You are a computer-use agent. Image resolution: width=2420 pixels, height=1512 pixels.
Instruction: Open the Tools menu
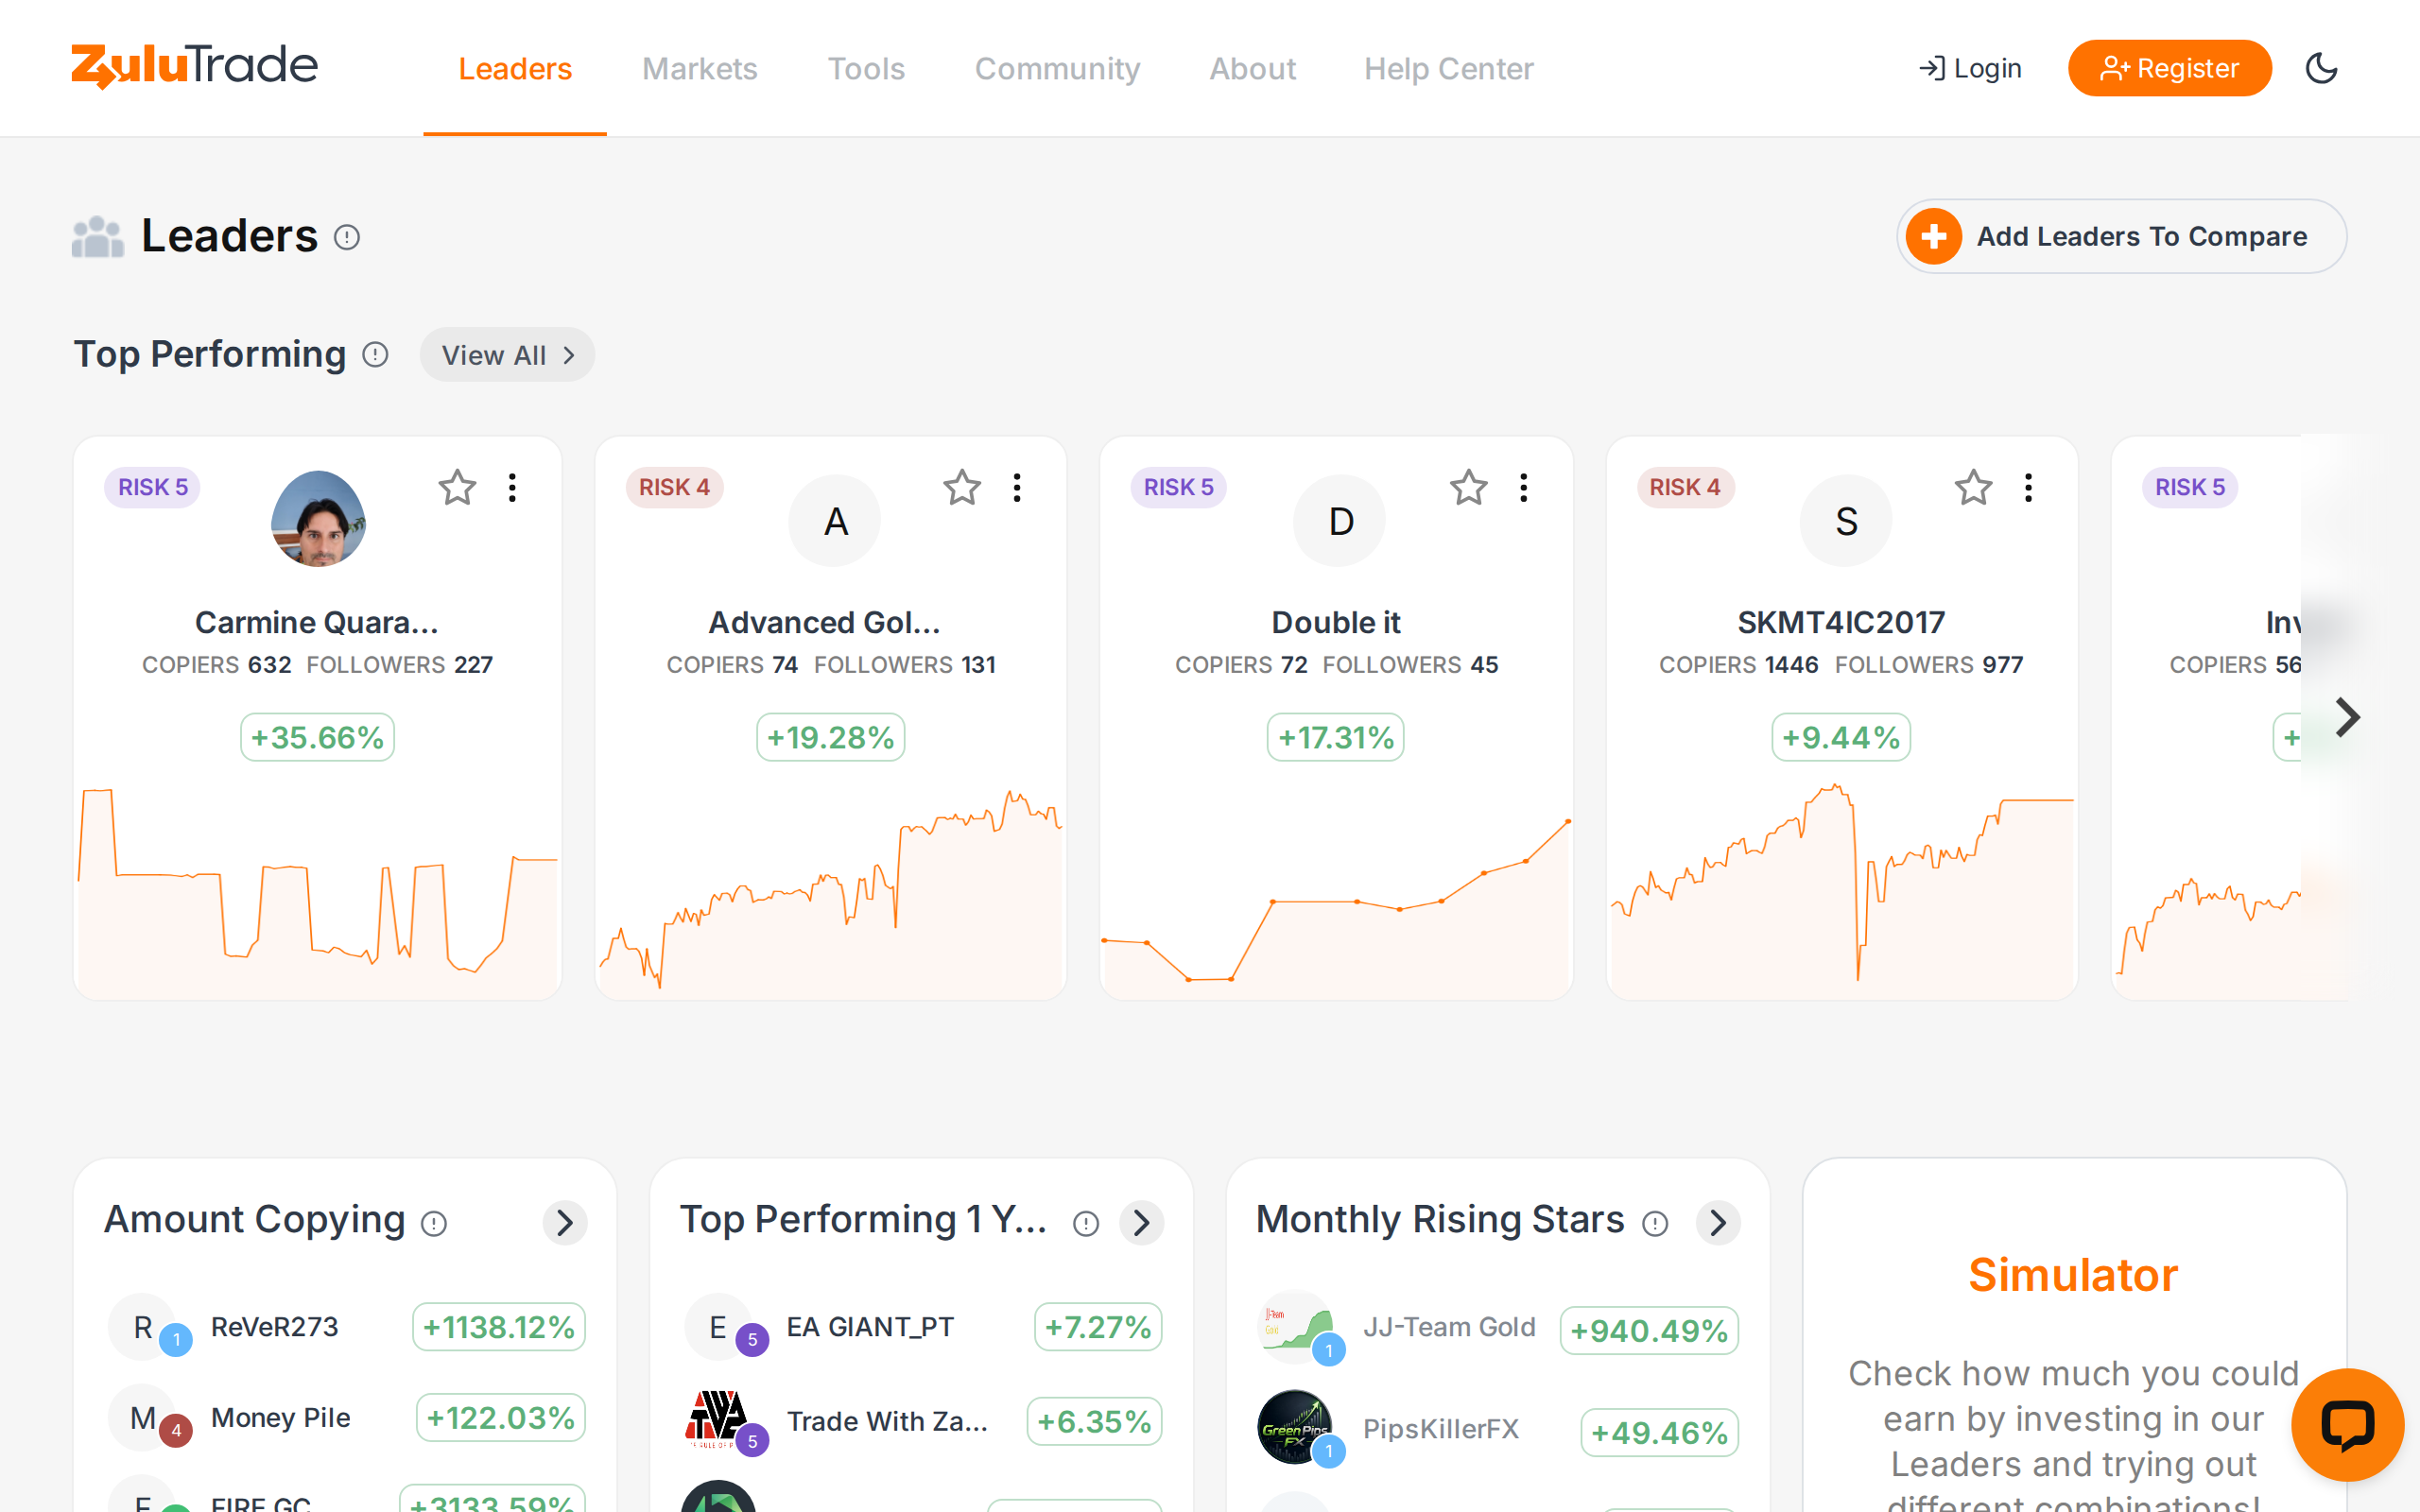click(x=866, y=68)
